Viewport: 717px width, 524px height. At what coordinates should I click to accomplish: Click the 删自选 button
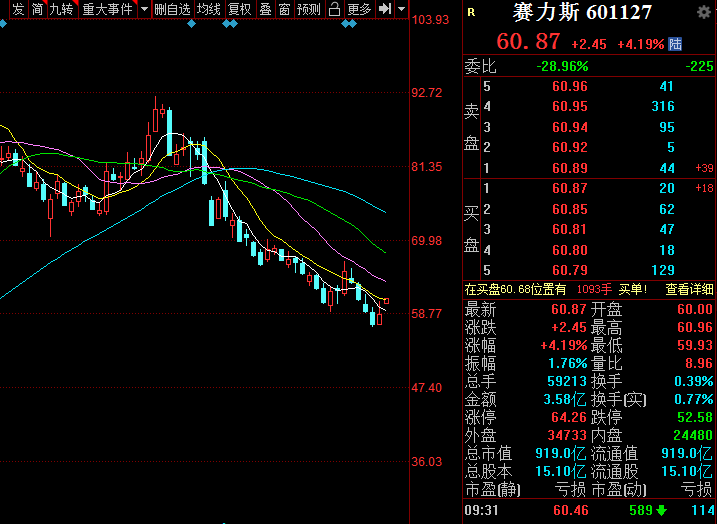click(x=172, y=9)
